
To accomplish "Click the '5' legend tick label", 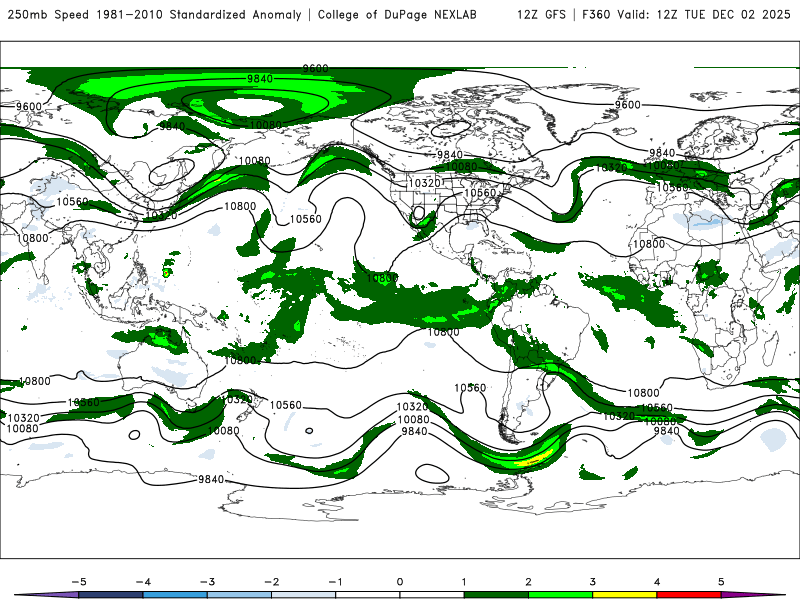I will 721,582.
